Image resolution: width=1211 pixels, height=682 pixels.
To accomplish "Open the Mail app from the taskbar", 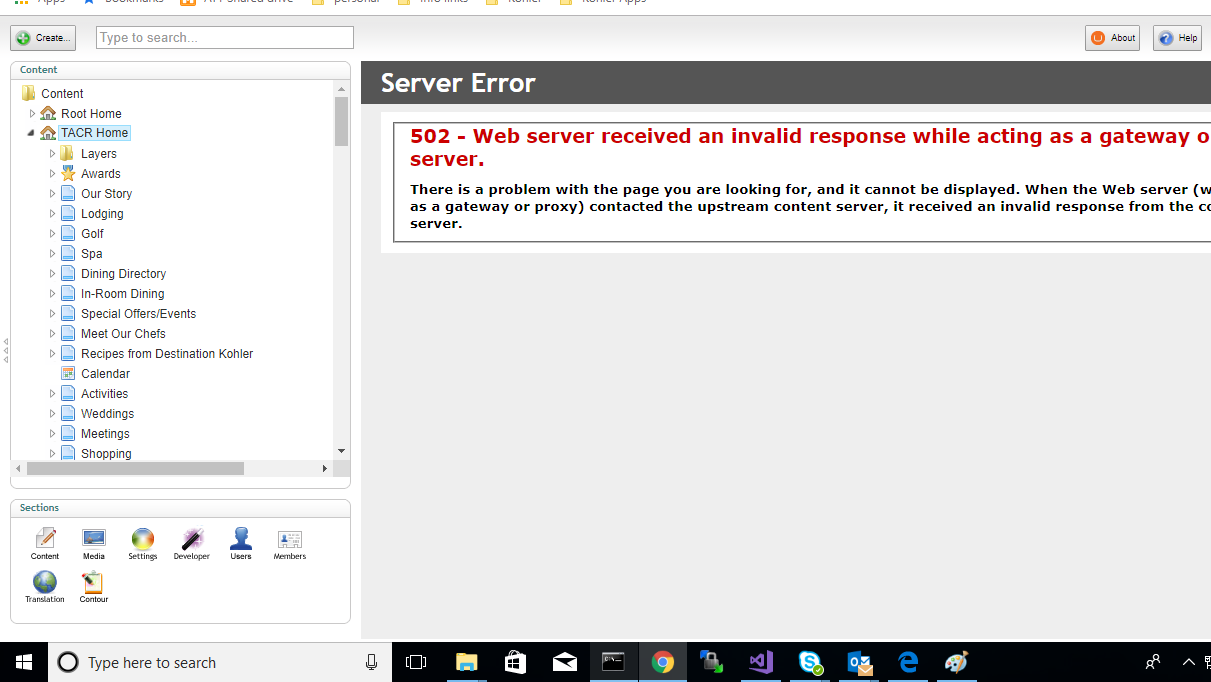I will (564, 662).
